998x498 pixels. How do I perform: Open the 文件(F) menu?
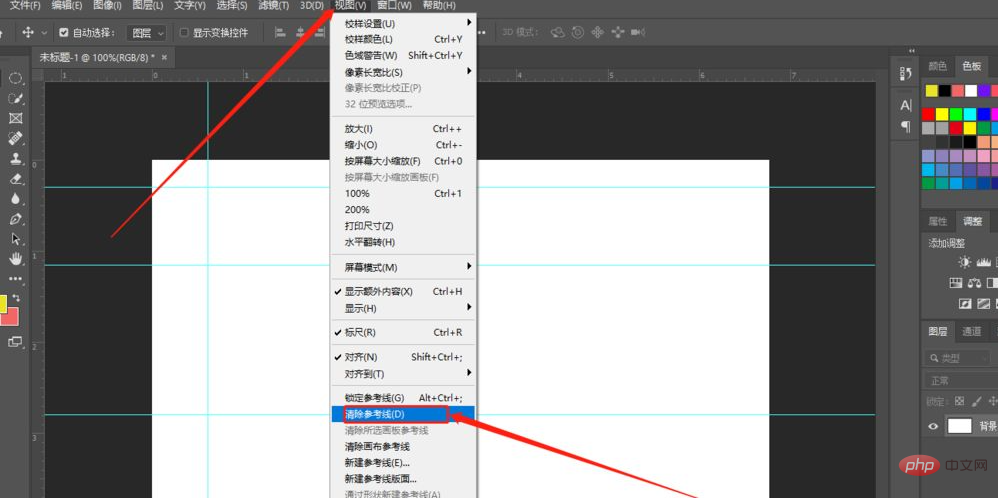point(25,5)
